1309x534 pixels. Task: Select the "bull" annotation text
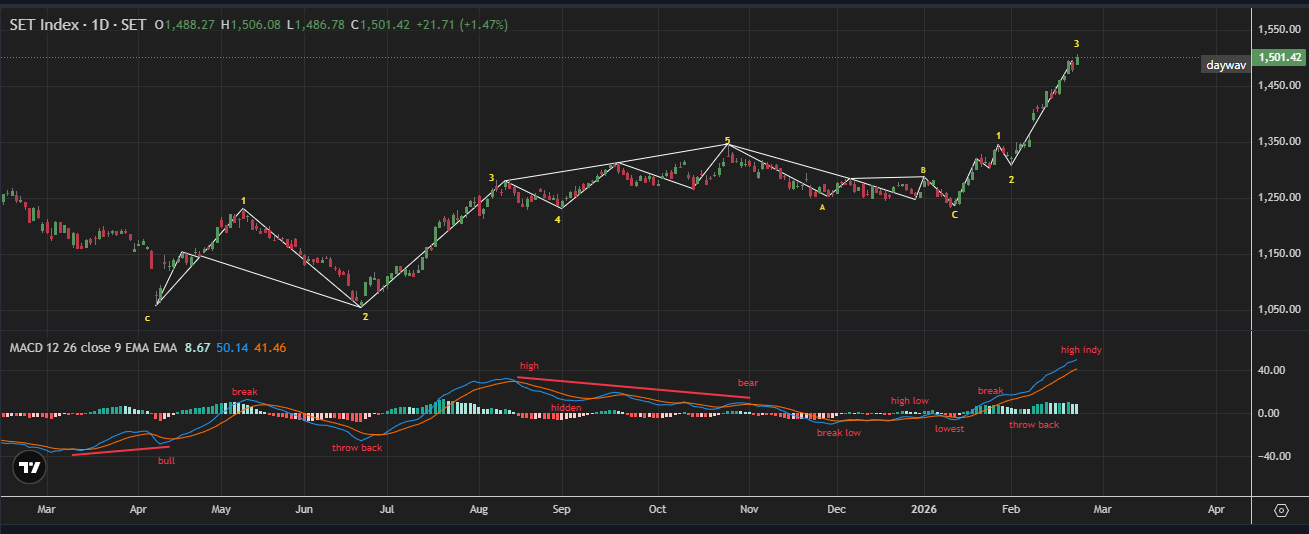point(166,462)
